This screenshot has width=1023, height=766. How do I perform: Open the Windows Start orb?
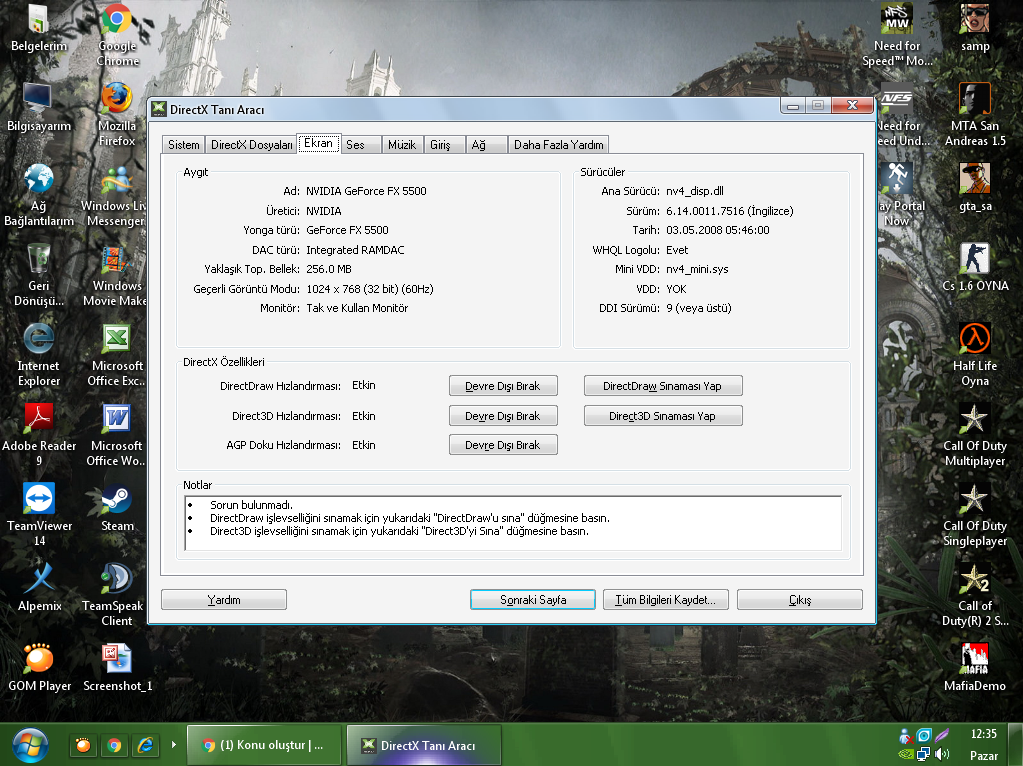[x=30, y=746]
